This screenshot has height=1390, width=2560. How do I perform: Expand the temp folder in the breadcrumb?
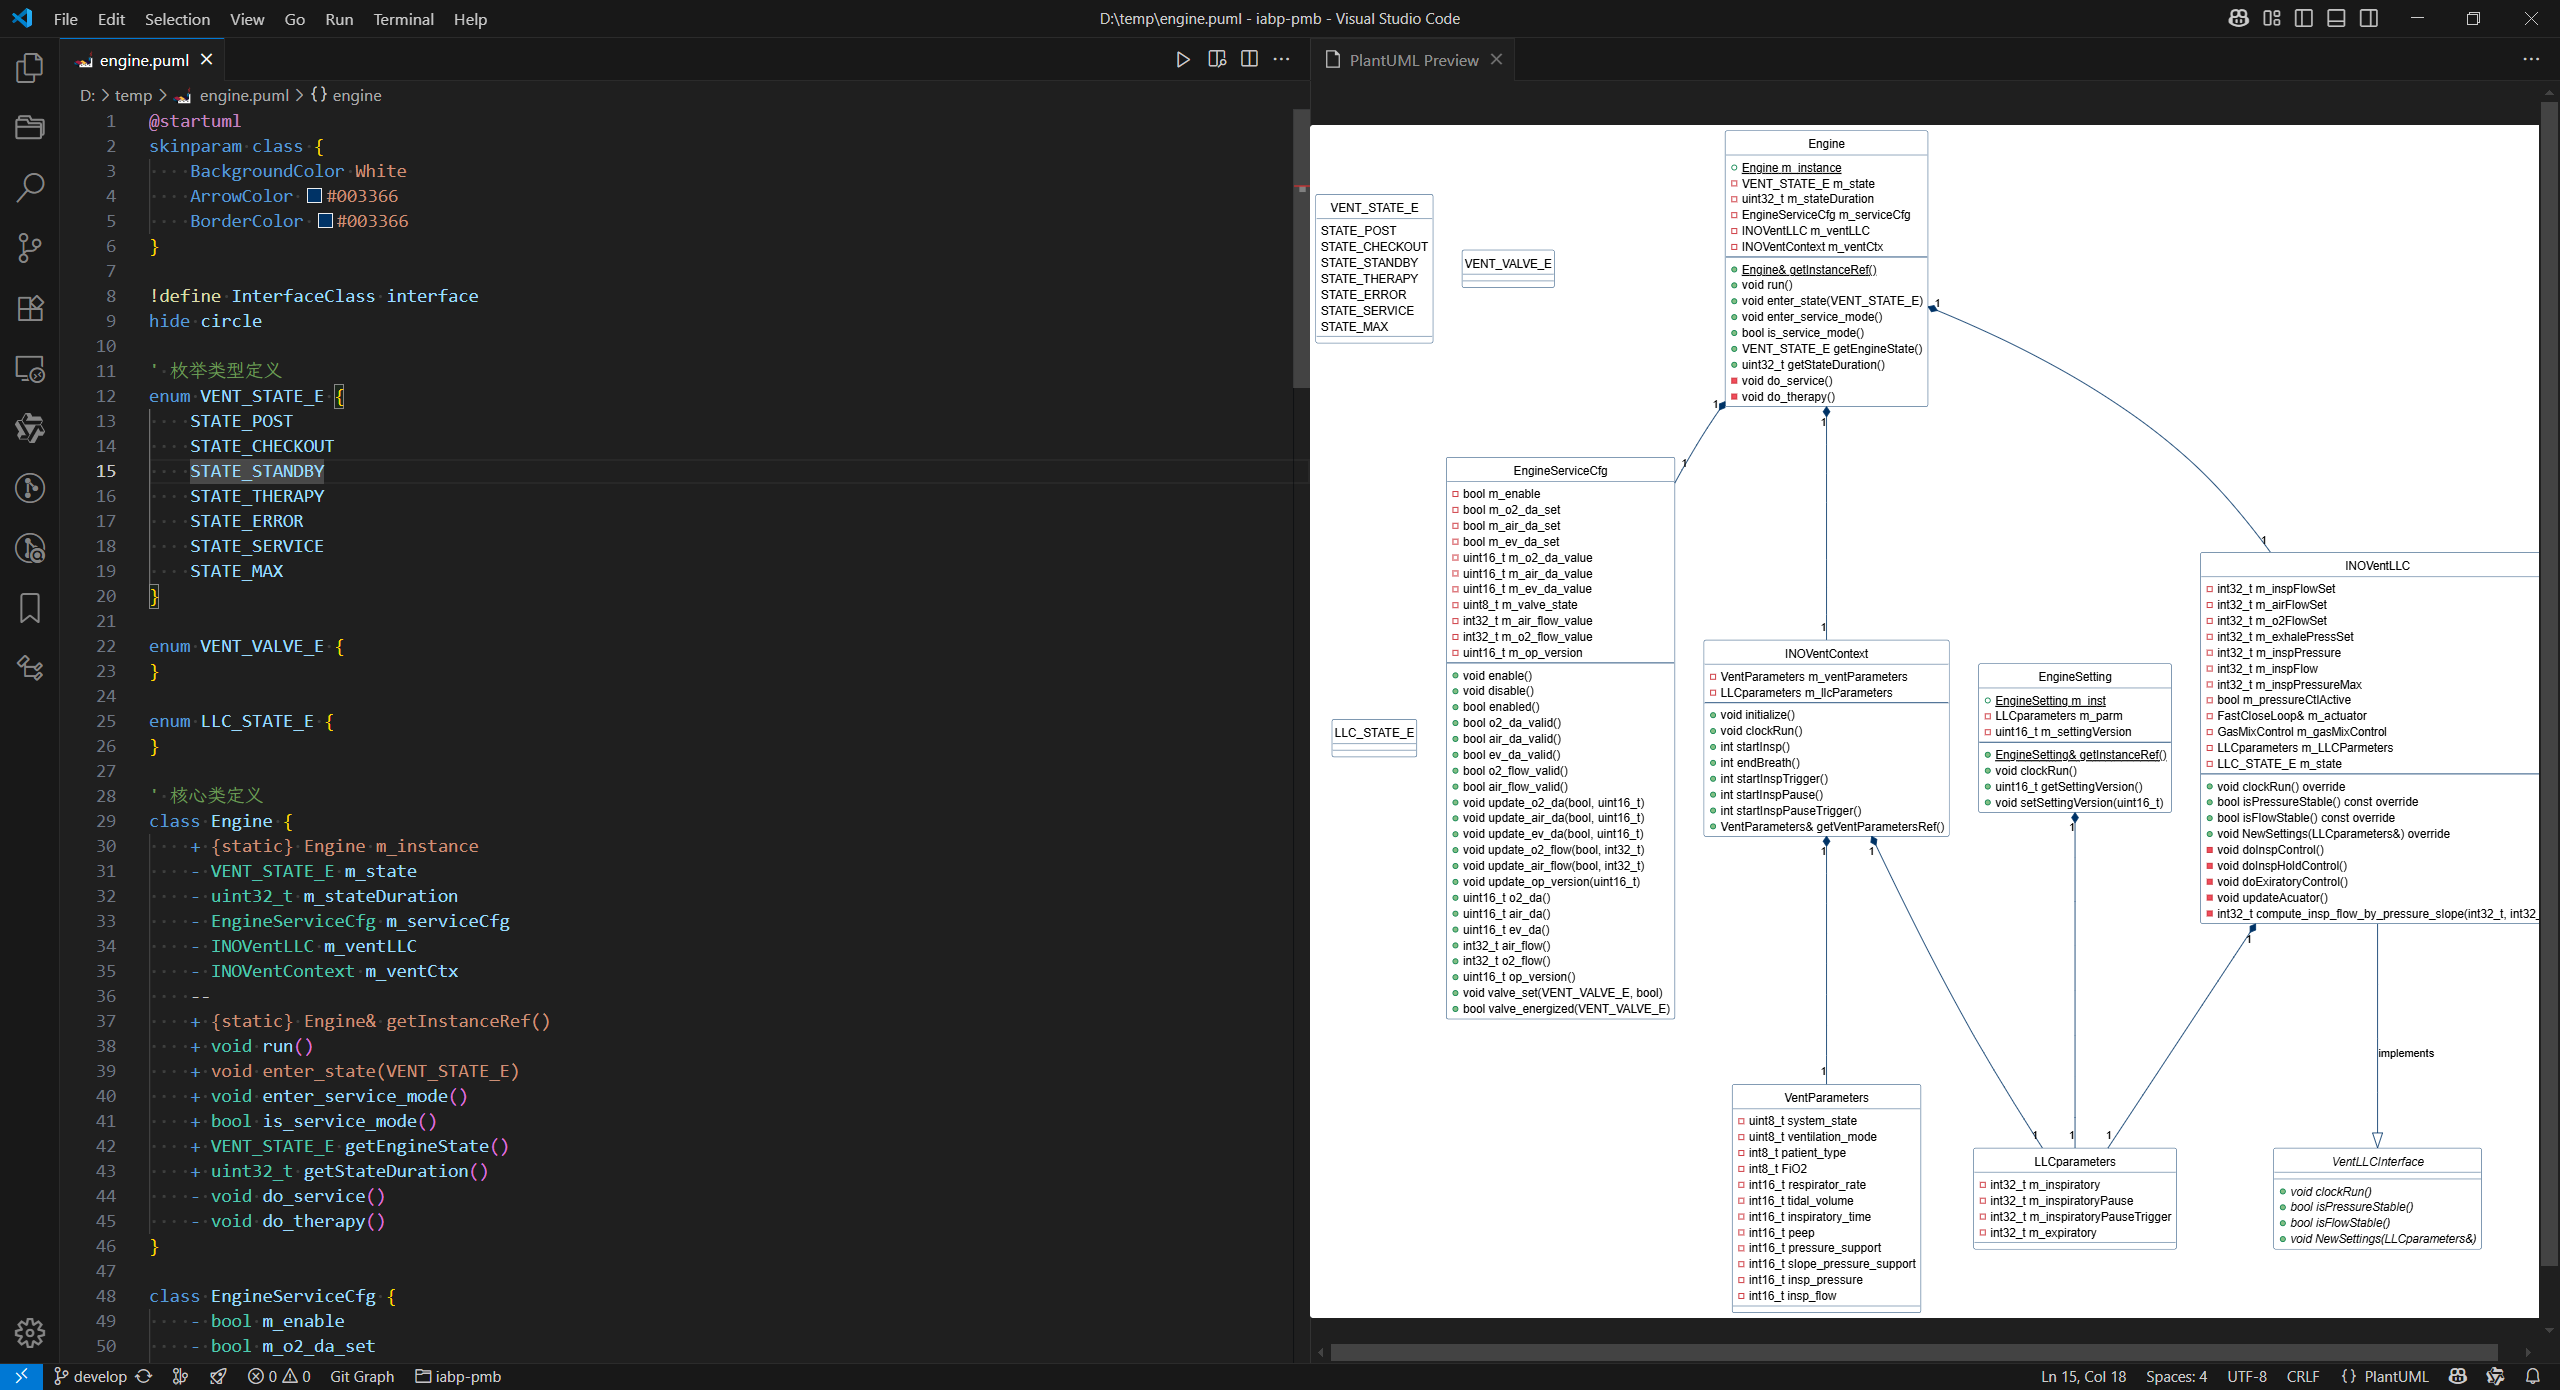pyautogui.click(x=133, y=96)
